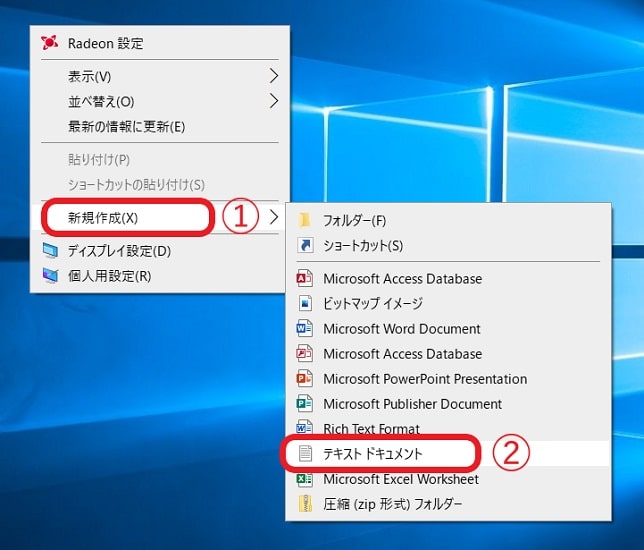Choose ビットマップ イメージ entry
Viewport: 644px width, 550px height.
448,304
